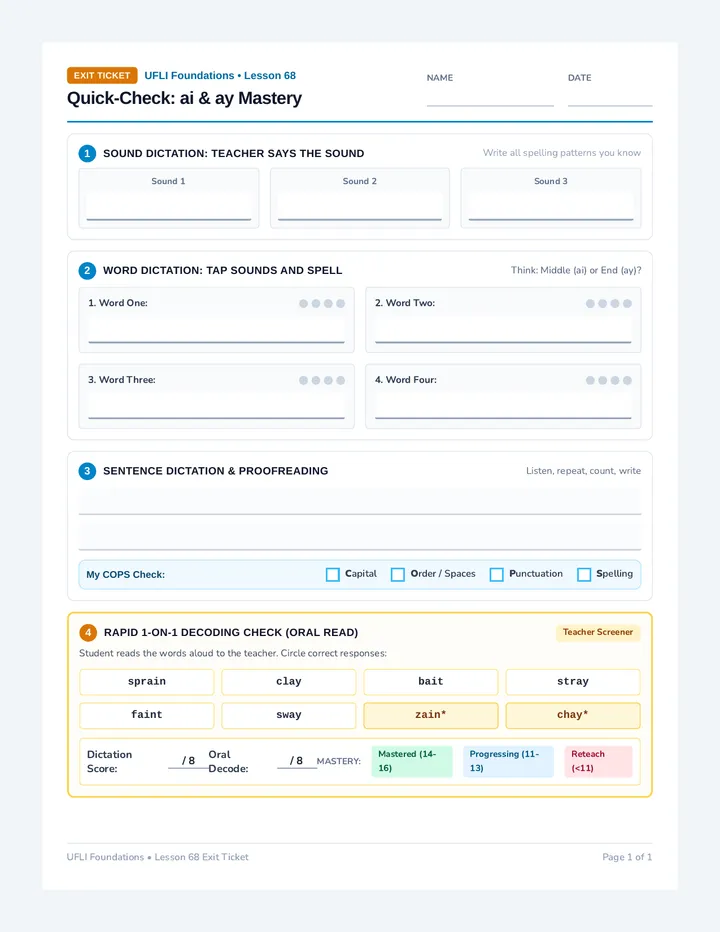The image size is (720, 932).
Task: Check the Capital checkbox
Action: pos(333,574)
